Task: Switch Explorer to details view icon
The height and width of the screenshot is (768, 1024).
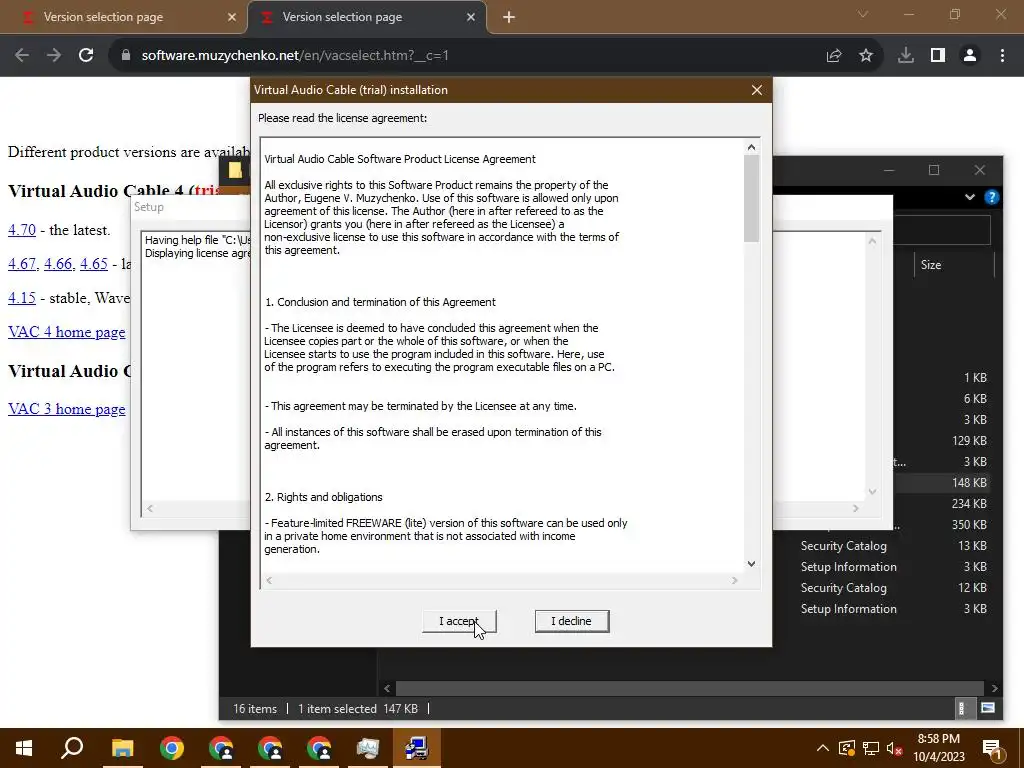Action: (x=961, y=709)
